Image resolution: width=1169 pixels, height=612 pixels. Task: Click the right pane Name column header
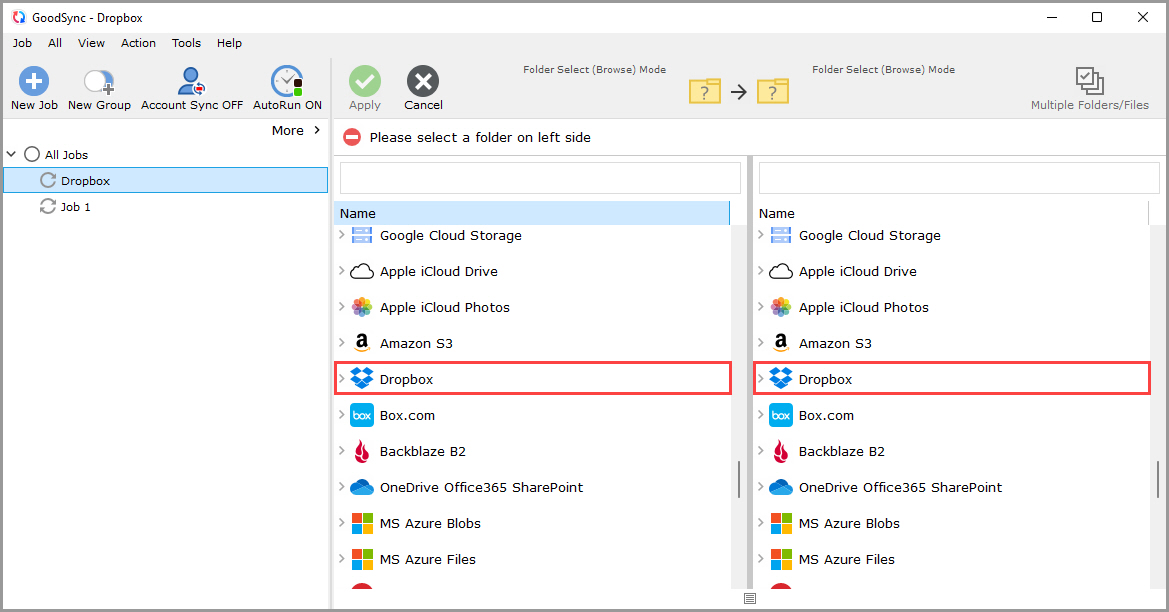951,213
